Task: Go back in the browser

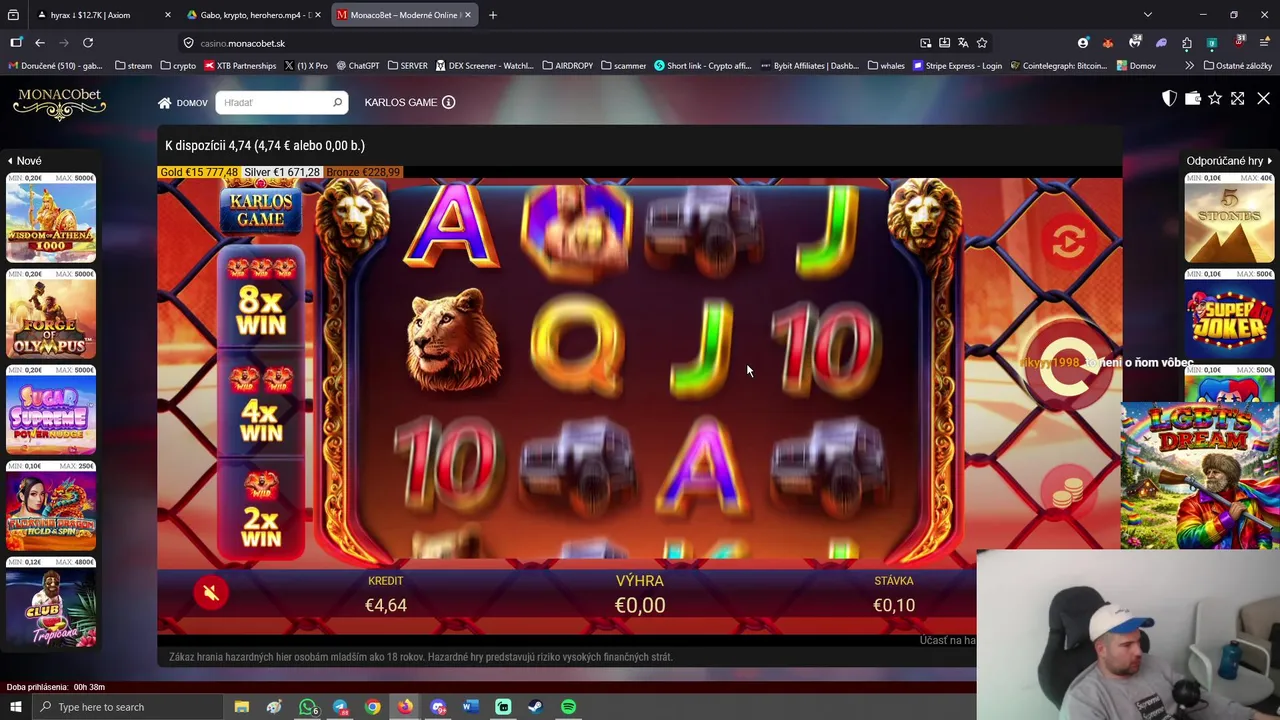Action: point(40,43)
